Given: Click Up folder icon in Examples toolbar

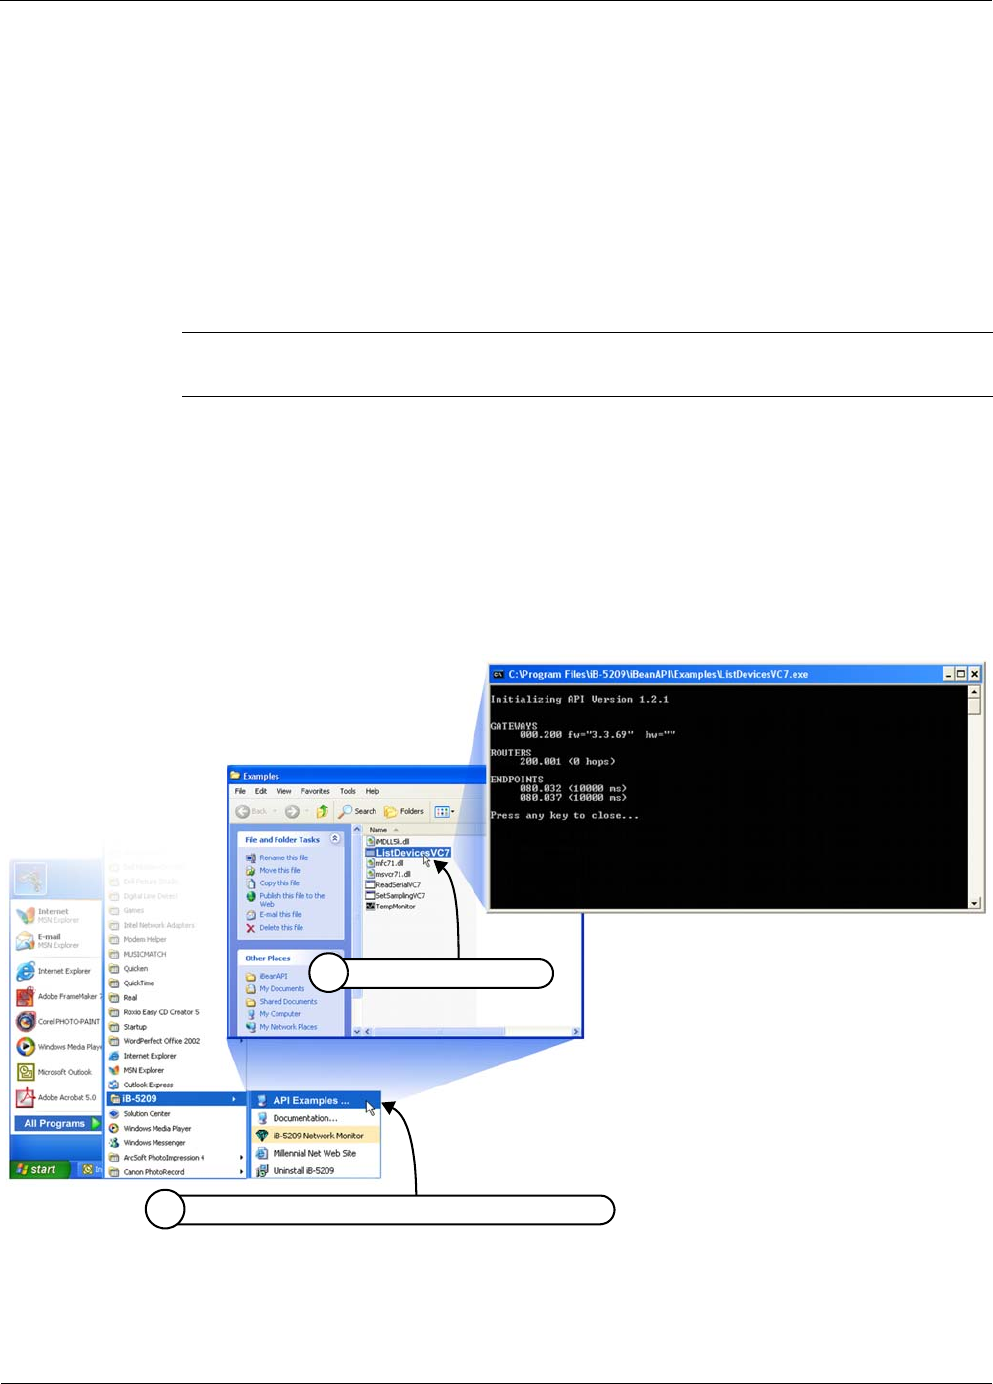Looking at the screenshot, I should [322, 811].
